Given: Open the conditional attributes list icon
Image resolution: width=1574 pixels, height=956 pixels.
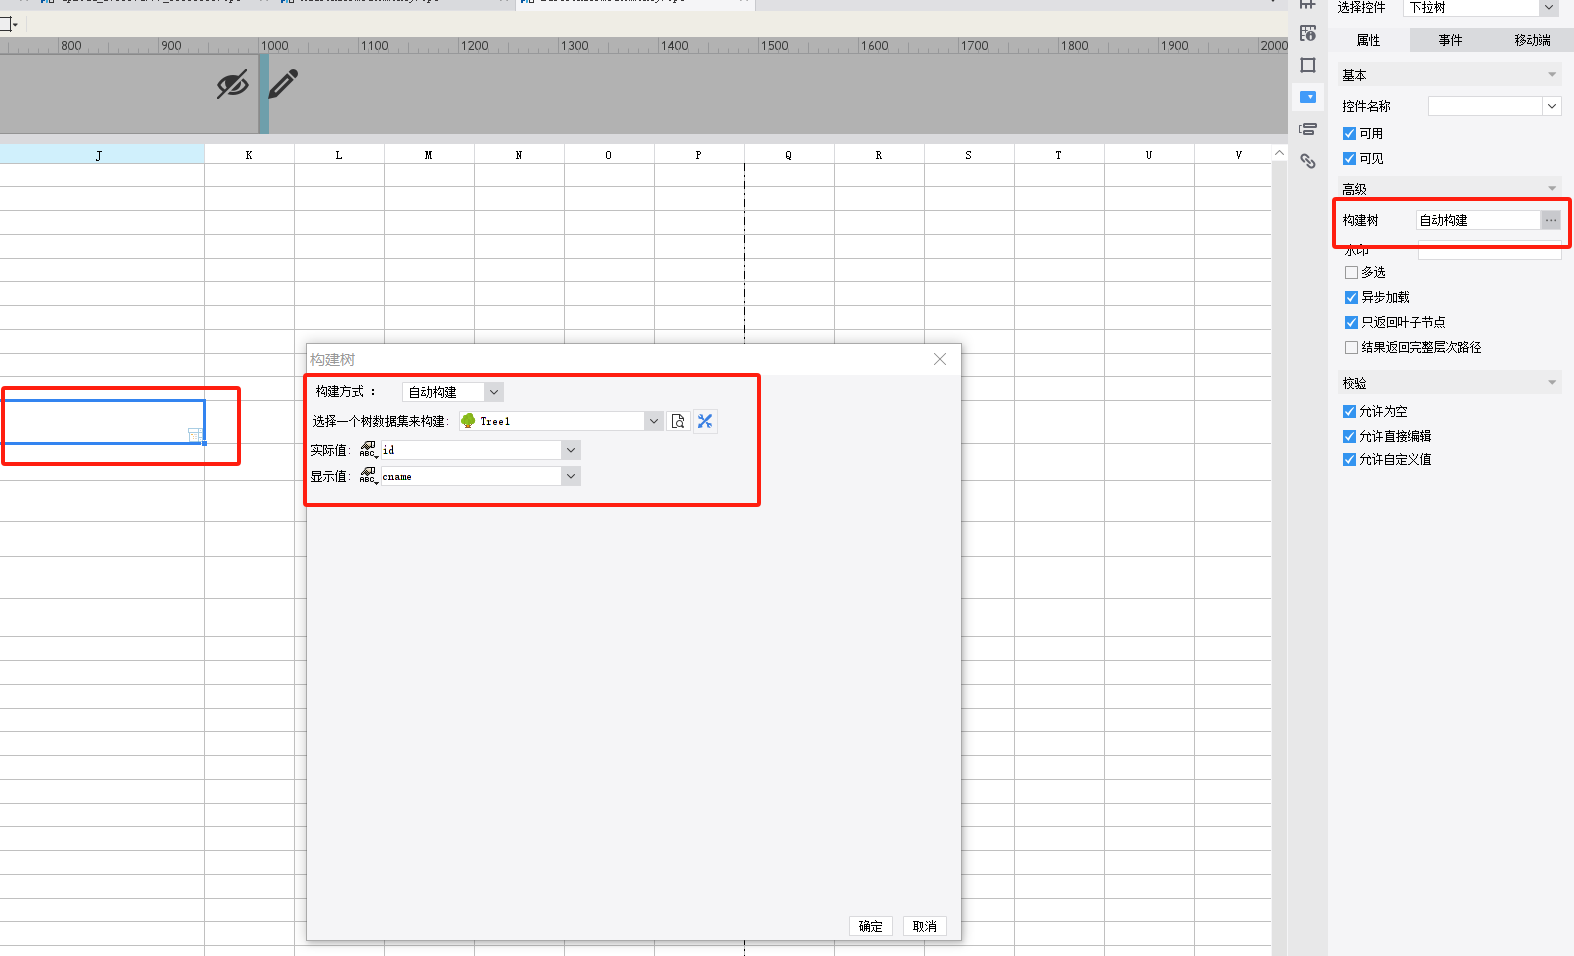Looking at the screenshot, I should (x=1308, y=129).
